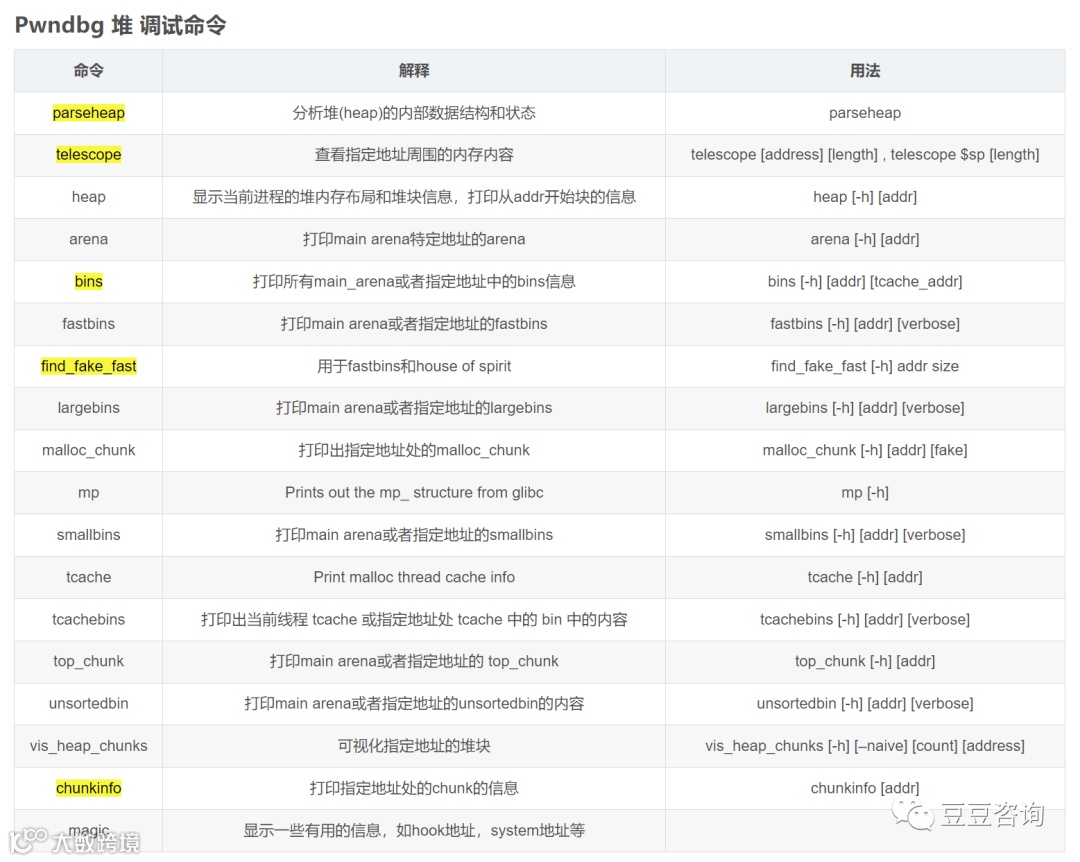The image size is (1080, 862).
Task: Click usage 'vis_heap_chunks [-h] [–naive] [count] [address]'
Action: pos(864,746)
